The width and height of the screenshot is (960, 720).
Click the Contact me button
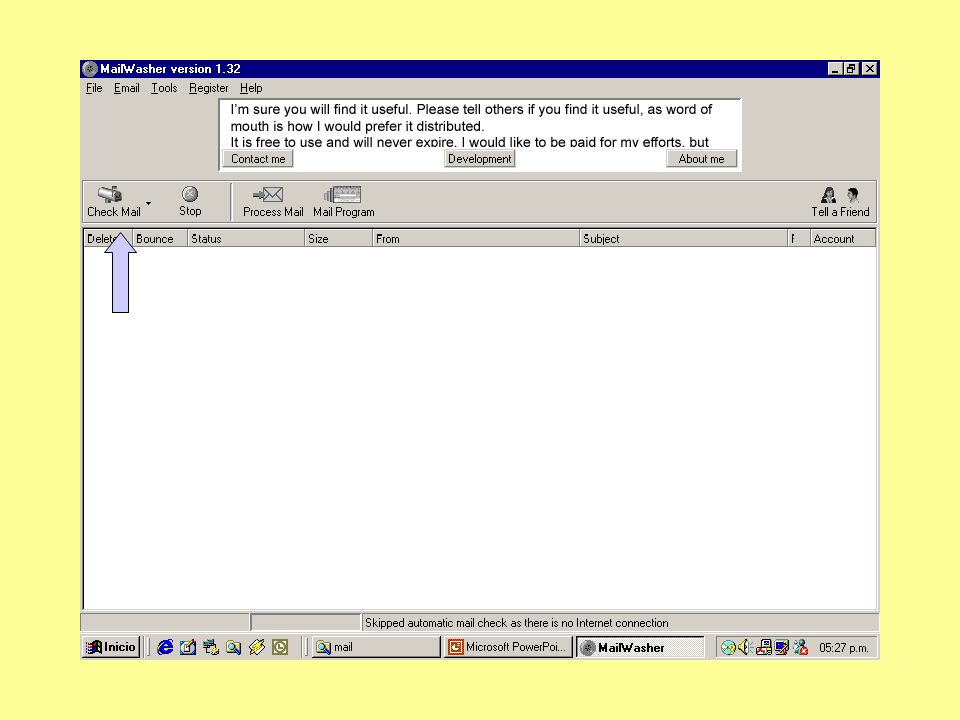[258, 159]
